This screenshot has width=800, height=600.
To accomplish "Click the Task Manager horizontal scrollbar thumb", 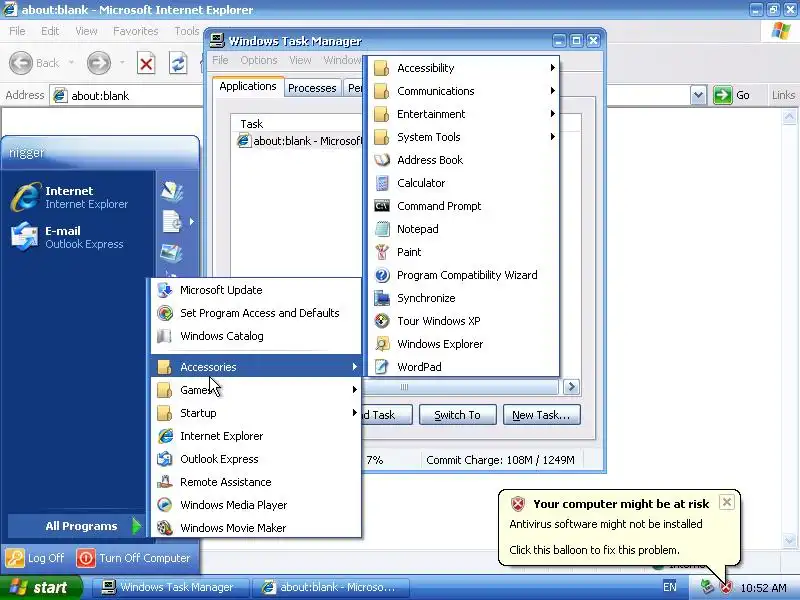I will (404, 387).
